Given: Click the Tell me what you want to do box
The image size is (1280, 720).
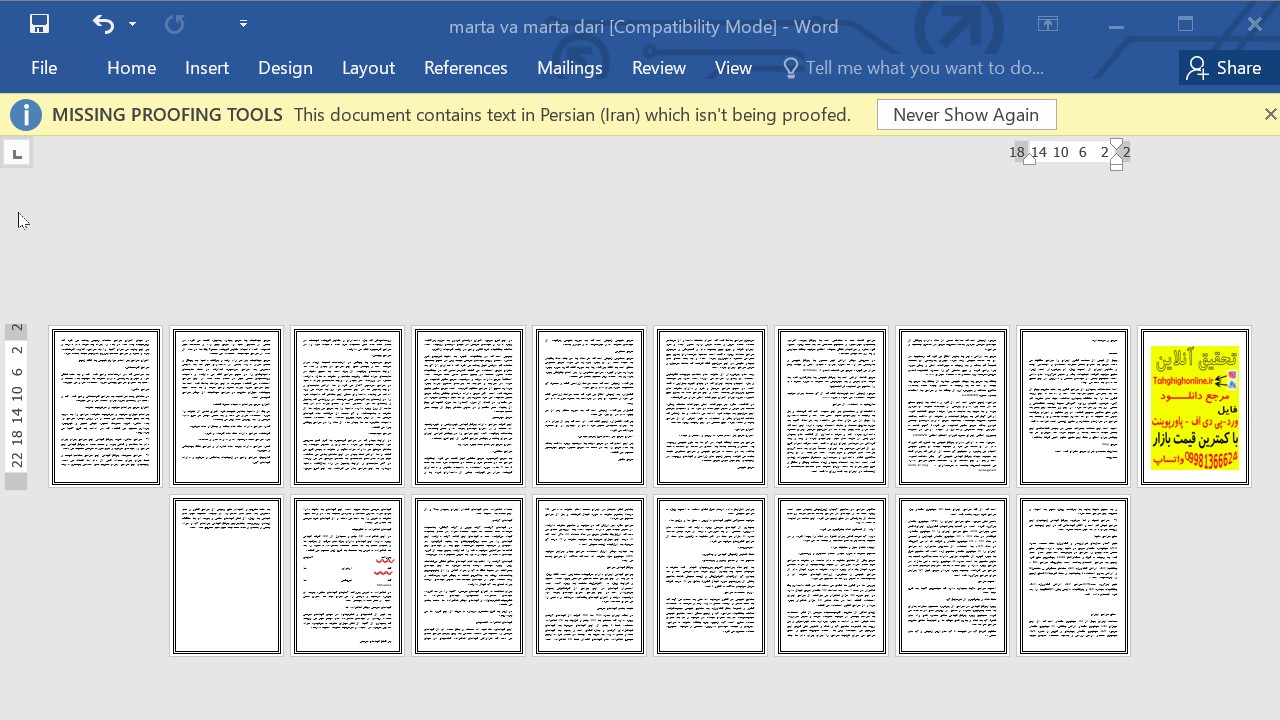Looking at the screenshot, I should coord(913,68).
